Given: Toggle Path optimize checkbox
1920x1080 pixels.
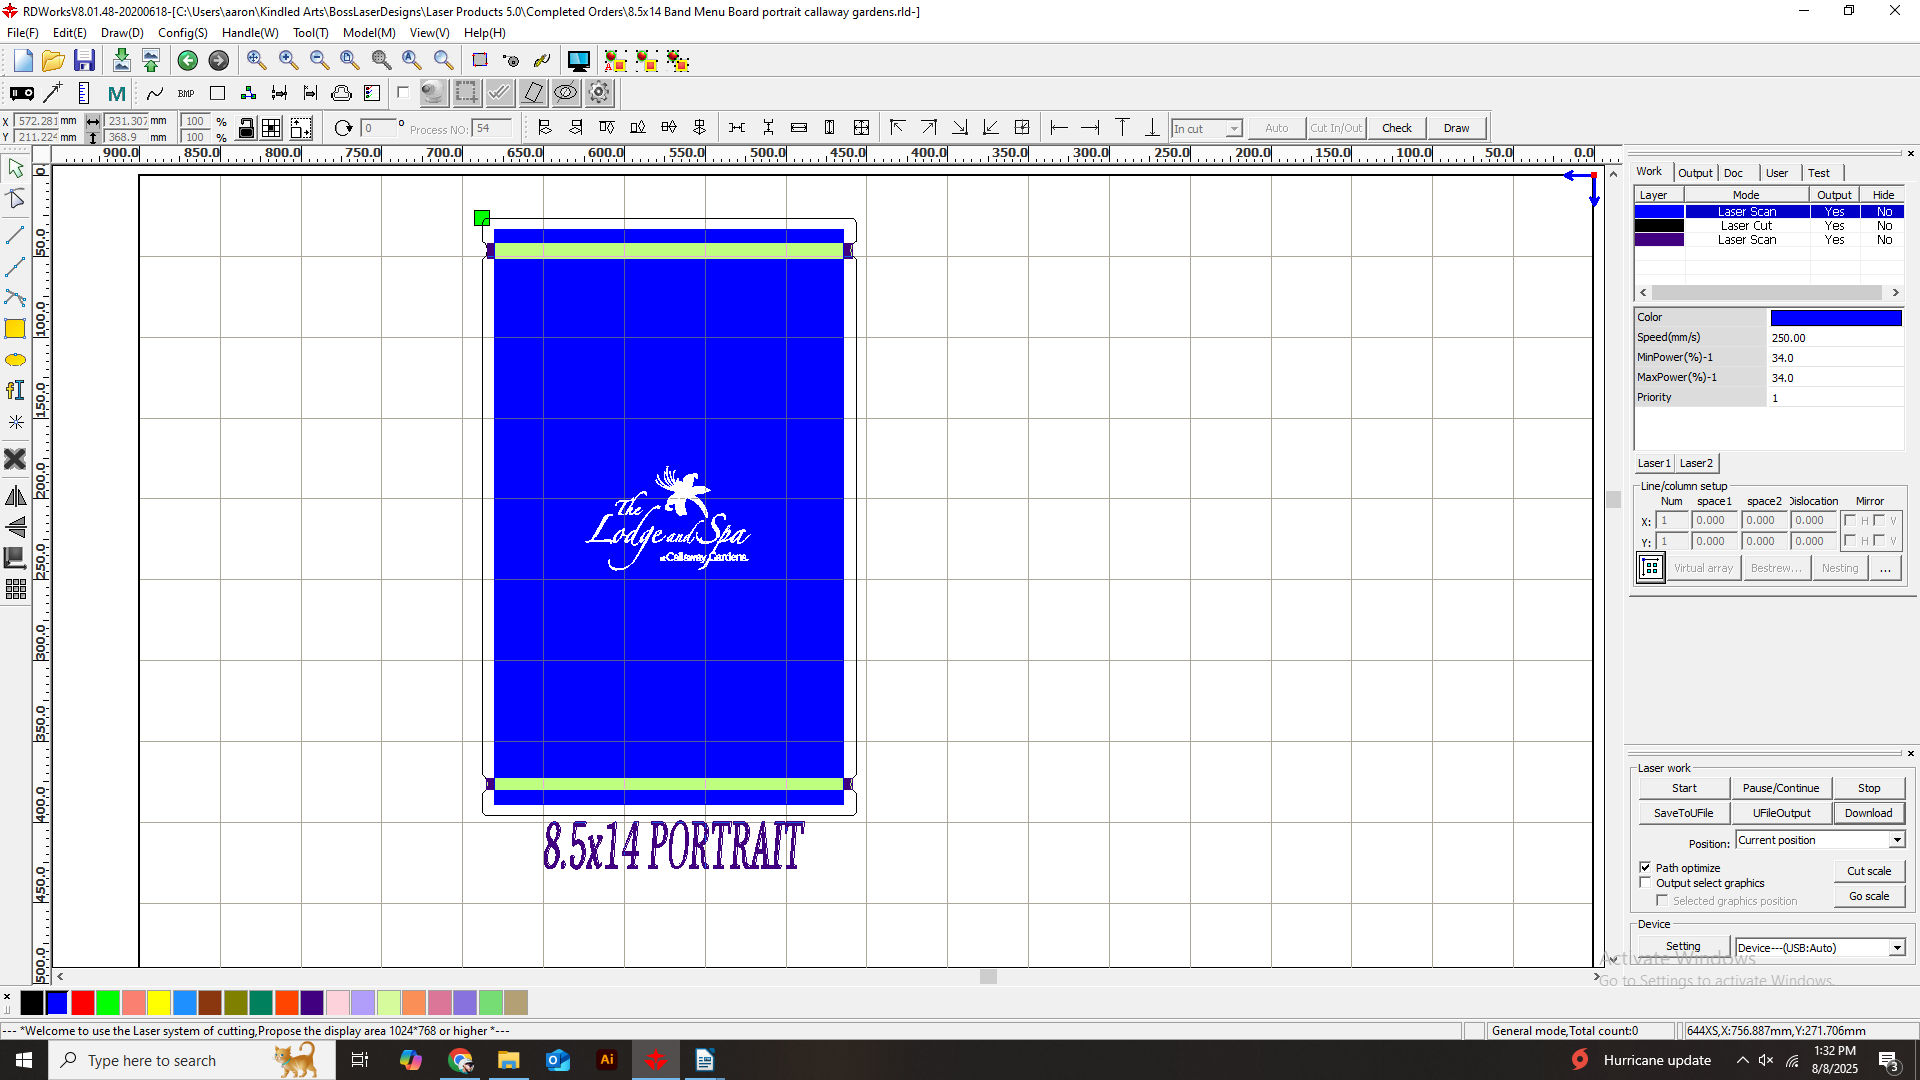Looking at the screenshot, I should pyautogui.click(x=1645, y=867).
